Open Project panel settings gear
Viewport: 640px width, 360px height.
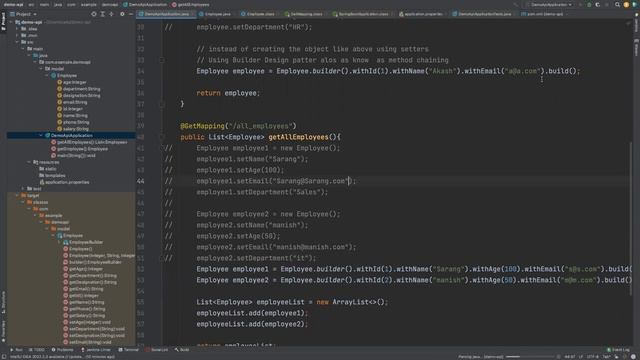click(122, 14)
